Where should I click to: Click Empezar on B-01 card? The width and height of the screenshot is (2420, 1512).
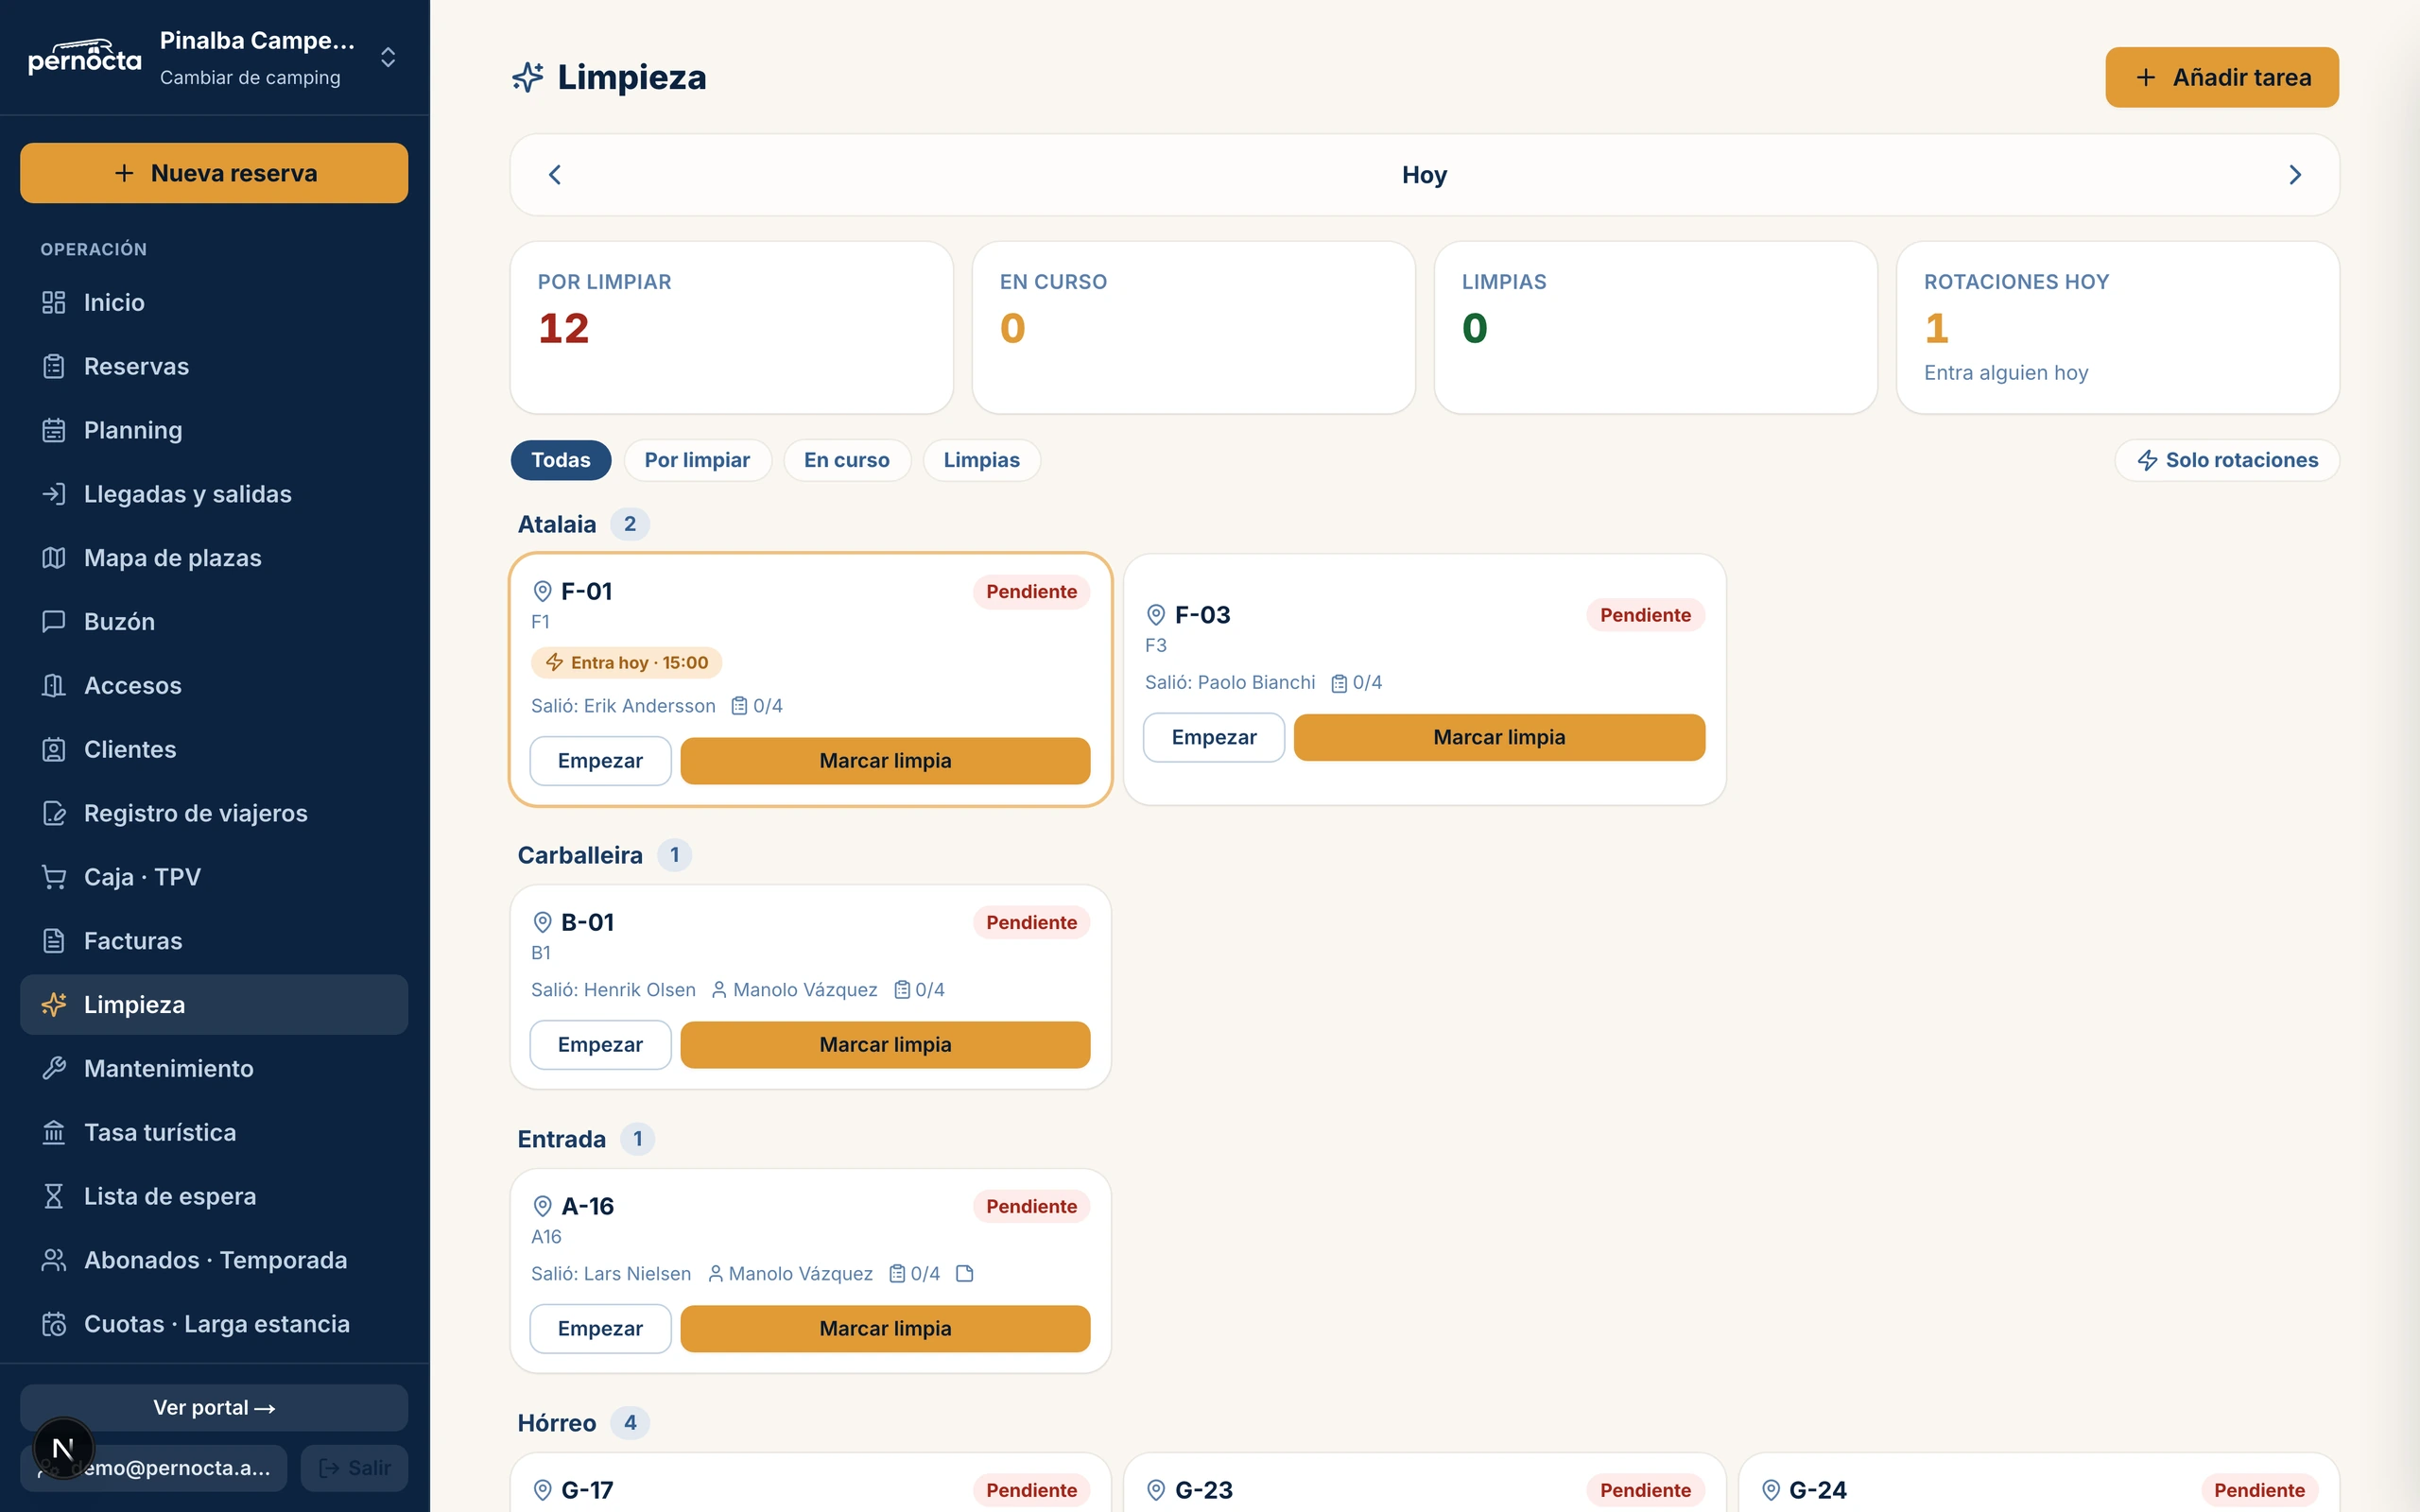coord(600,1045)
